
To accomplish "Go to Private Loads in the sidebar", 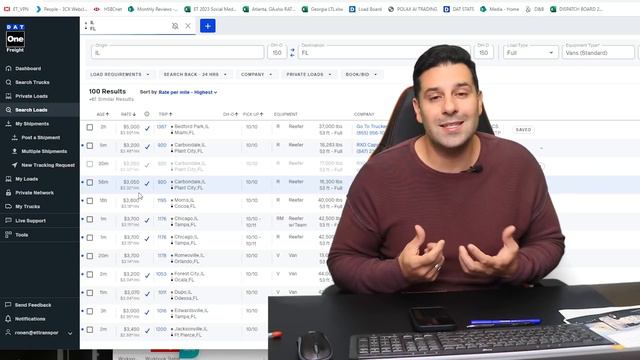I will [31, 96].
